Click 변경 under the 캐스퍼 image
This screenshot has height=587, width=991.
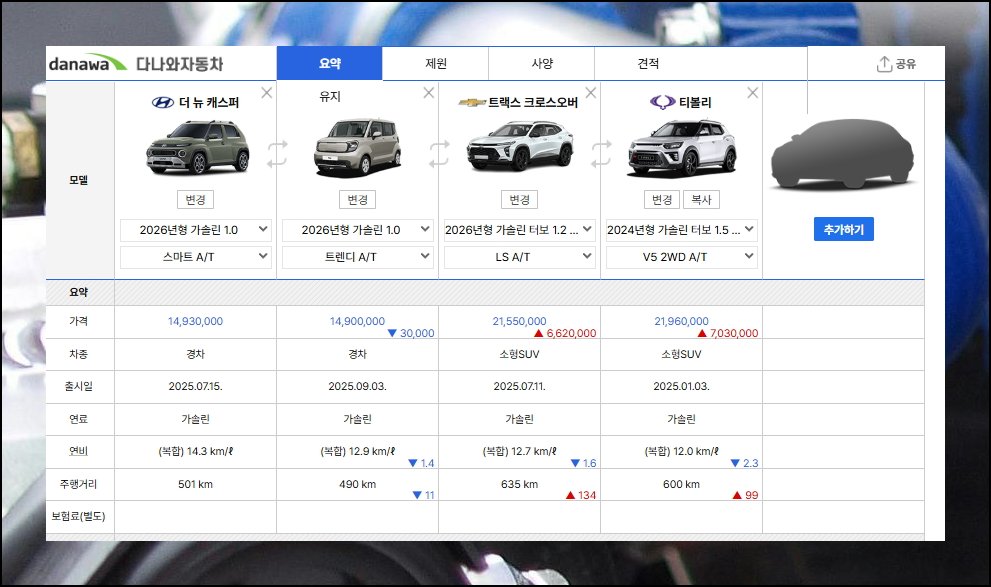coord(195,200)
